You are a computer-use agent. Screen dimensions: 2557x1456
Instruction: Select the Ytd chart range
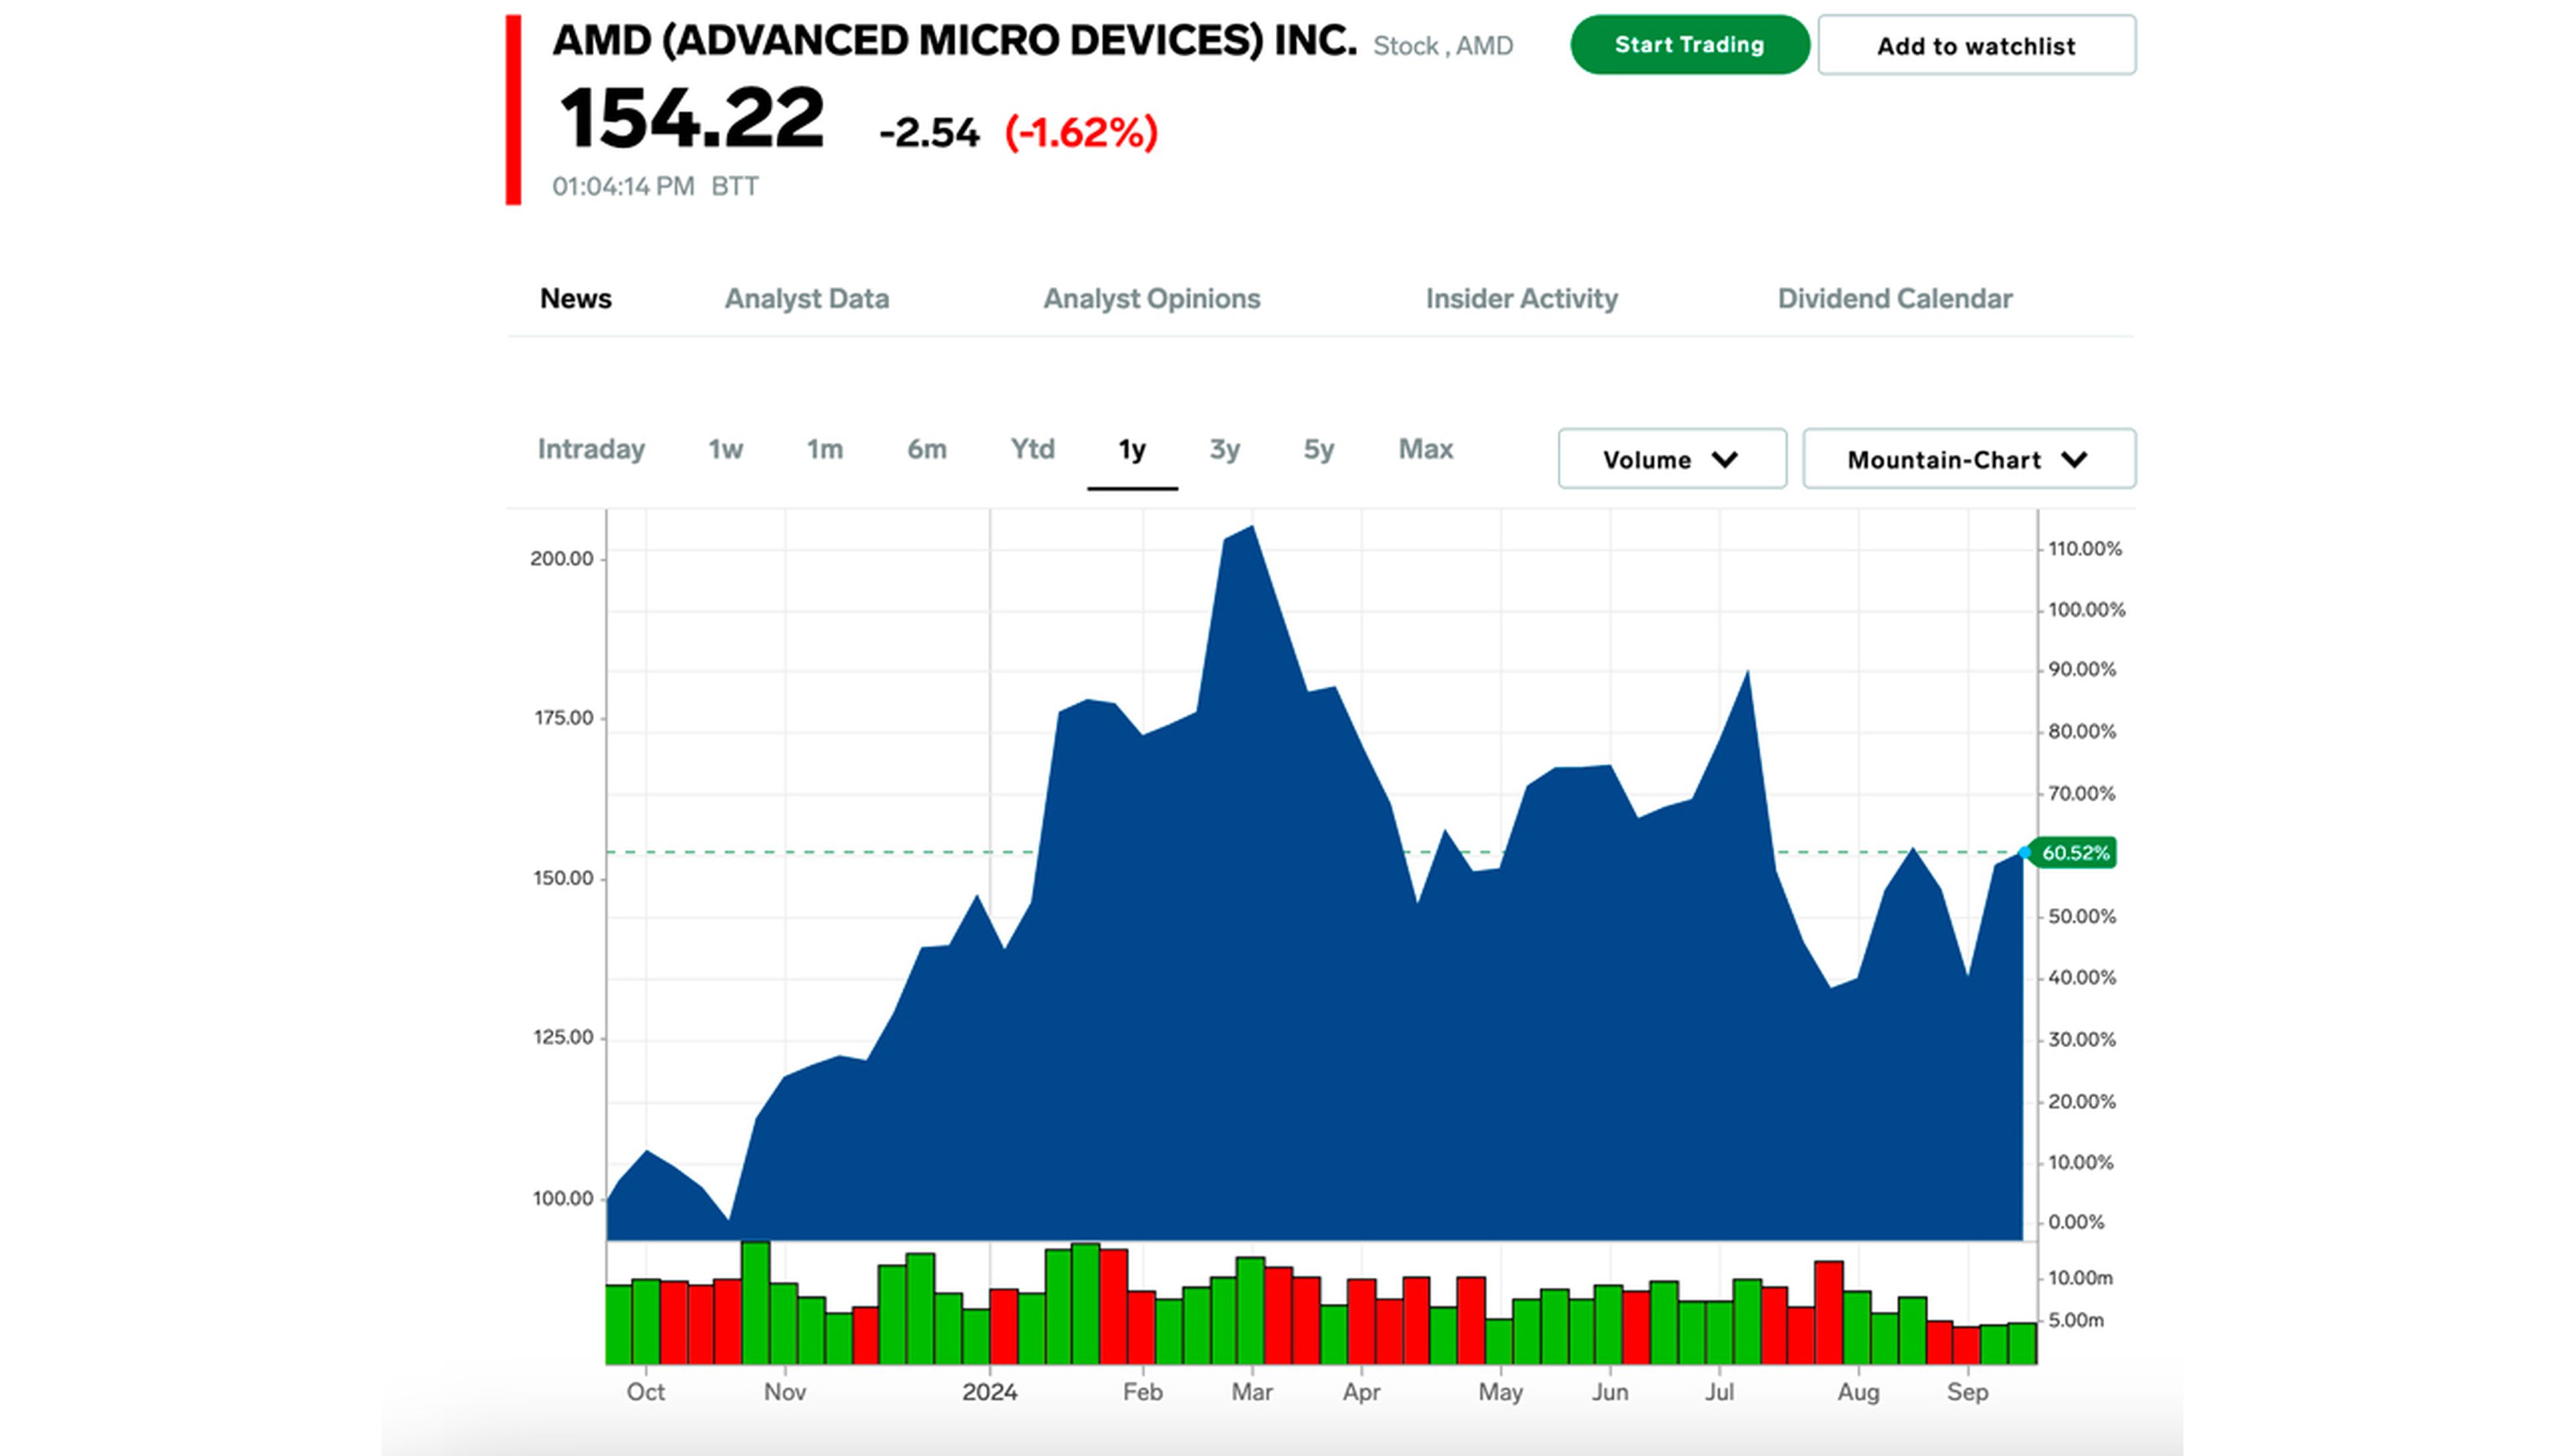(1032, 450)
